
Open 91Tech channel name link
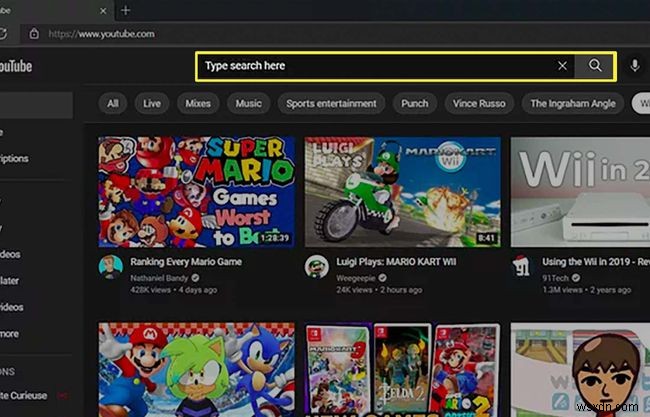pos(556,278)
